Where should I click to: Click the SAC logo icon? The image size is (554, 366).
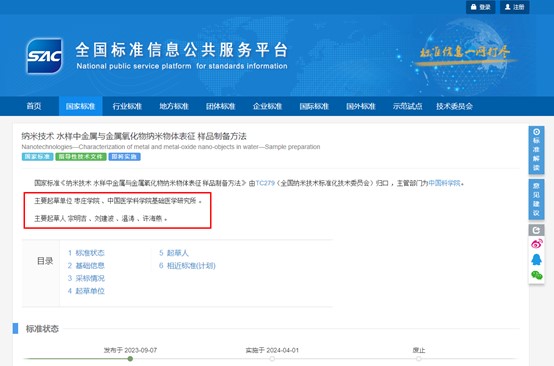pyautogui.click(x=44, y=56)
